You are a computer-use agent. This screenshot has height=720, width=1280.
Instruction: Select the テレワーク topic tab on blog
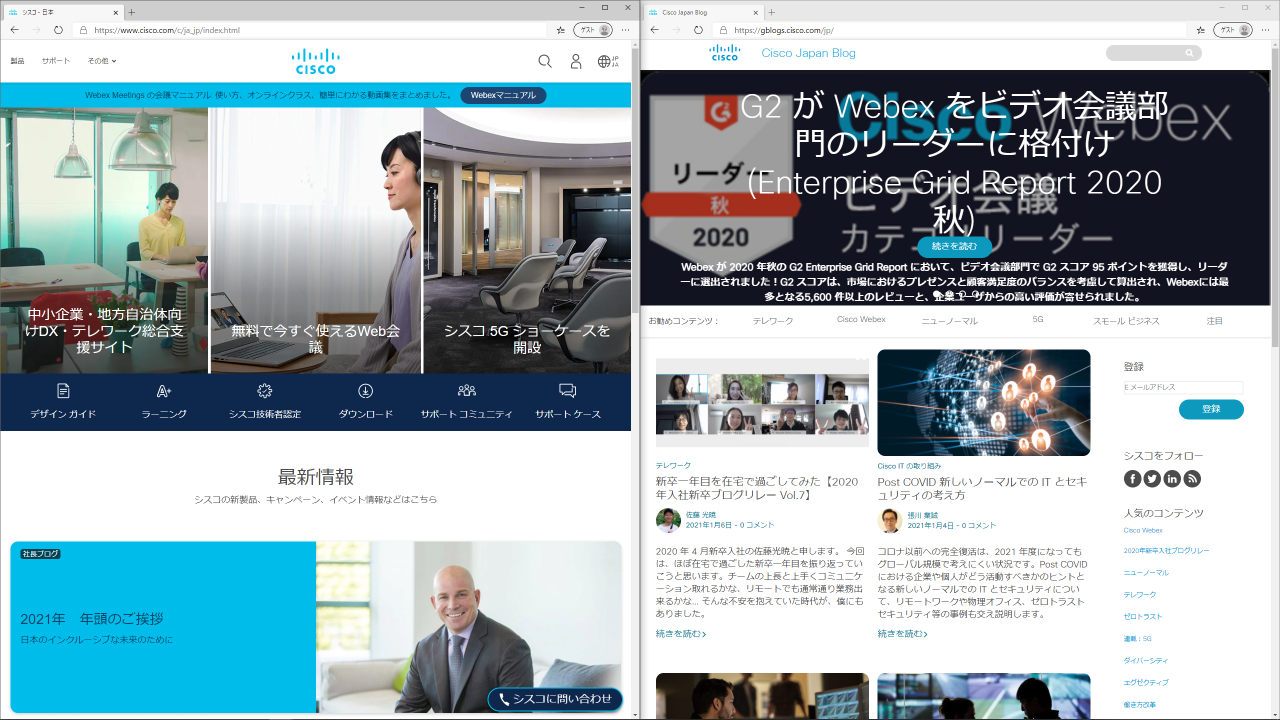pos(772,321)
